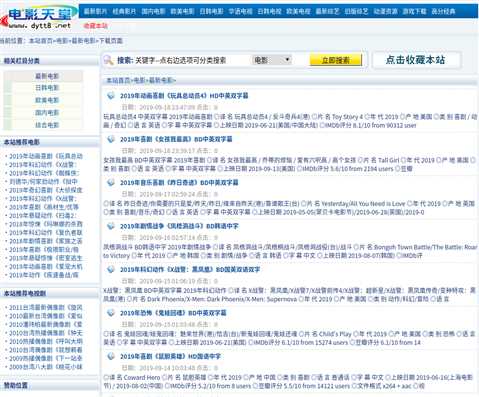This screenshot has width=479, height=397.
Task: Click the globe icon beside 鼠胆英雄
Action: (110, 356)
